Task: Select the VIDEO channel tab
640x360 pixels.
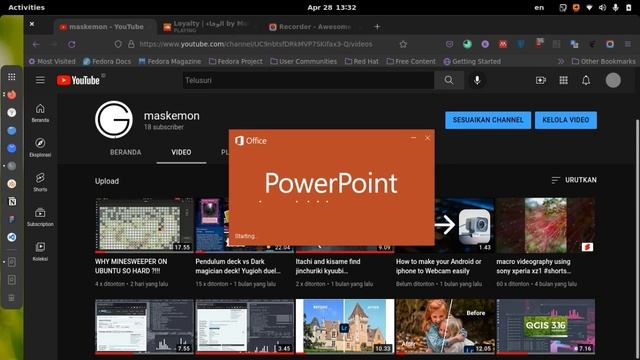Action: (181, 152)
